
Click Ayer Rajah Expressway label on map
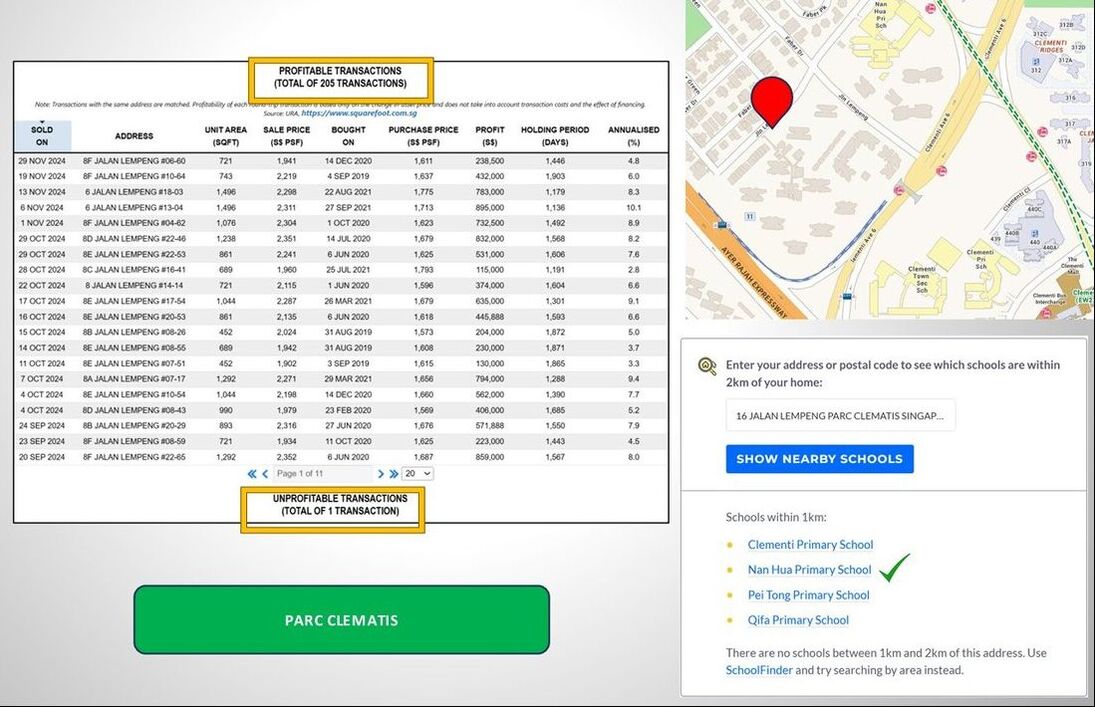point(754,282)
